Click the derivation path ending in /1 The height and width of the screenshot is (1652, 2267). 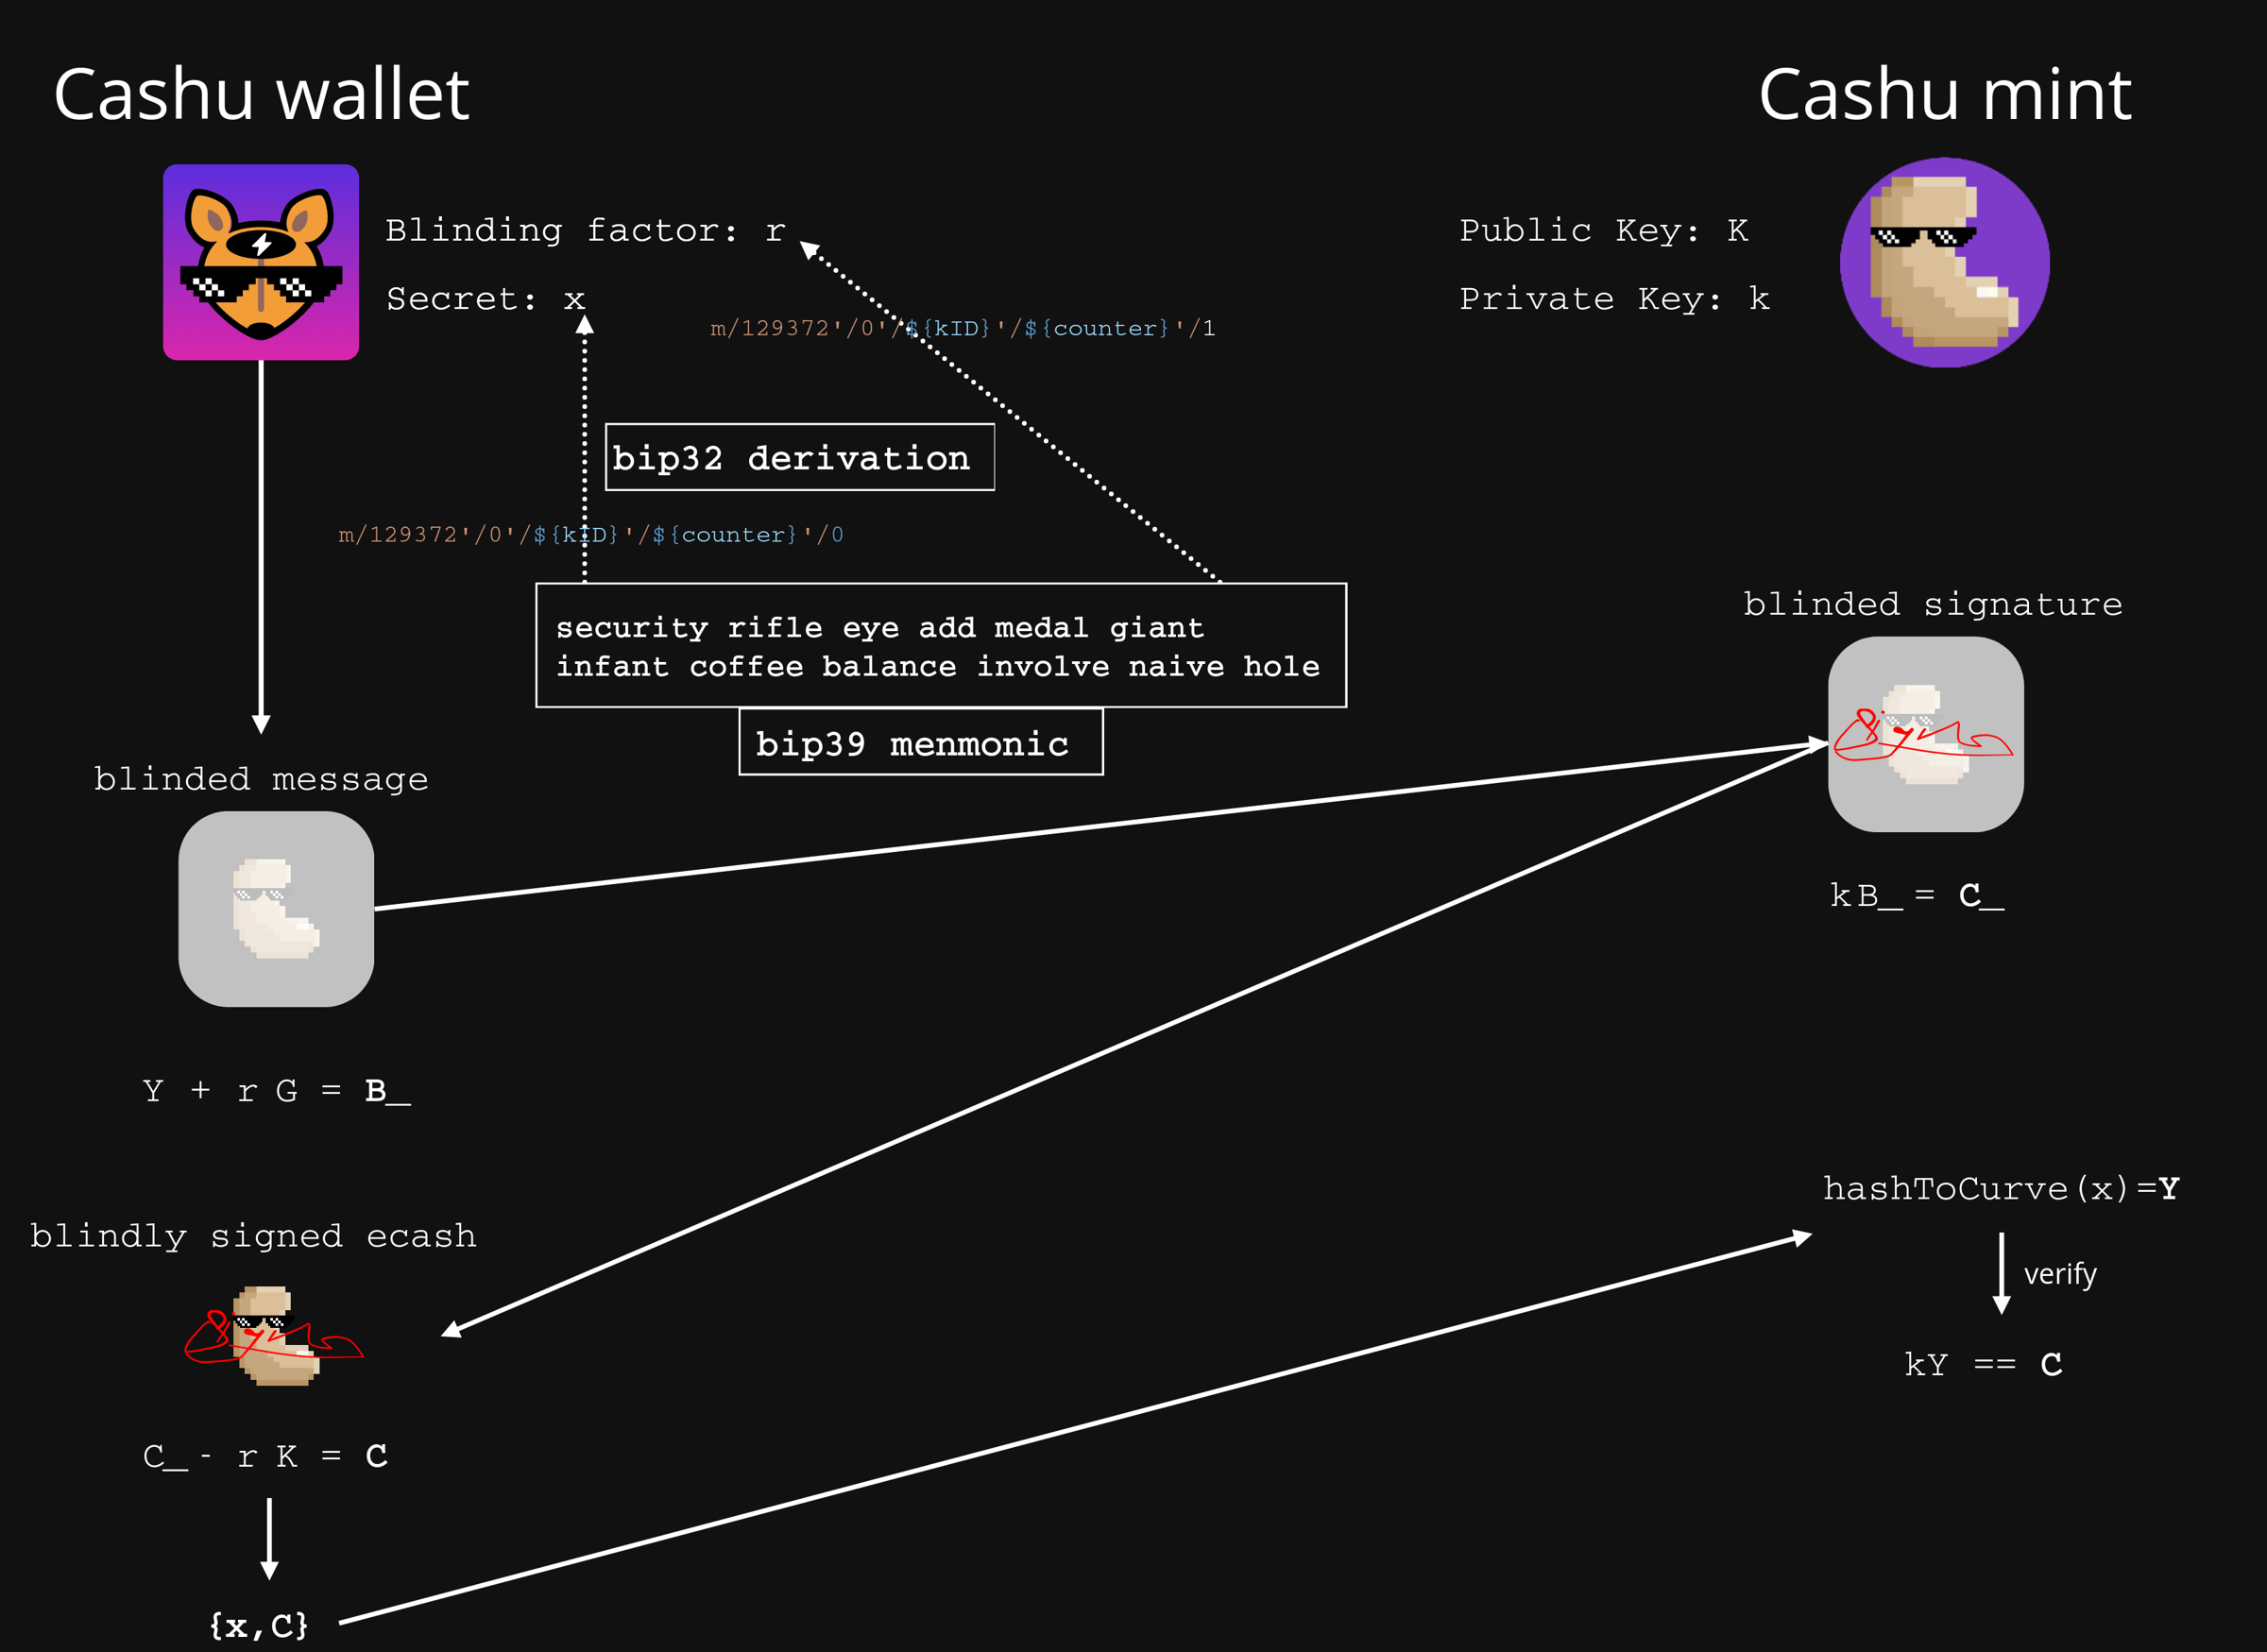point(962,328)
